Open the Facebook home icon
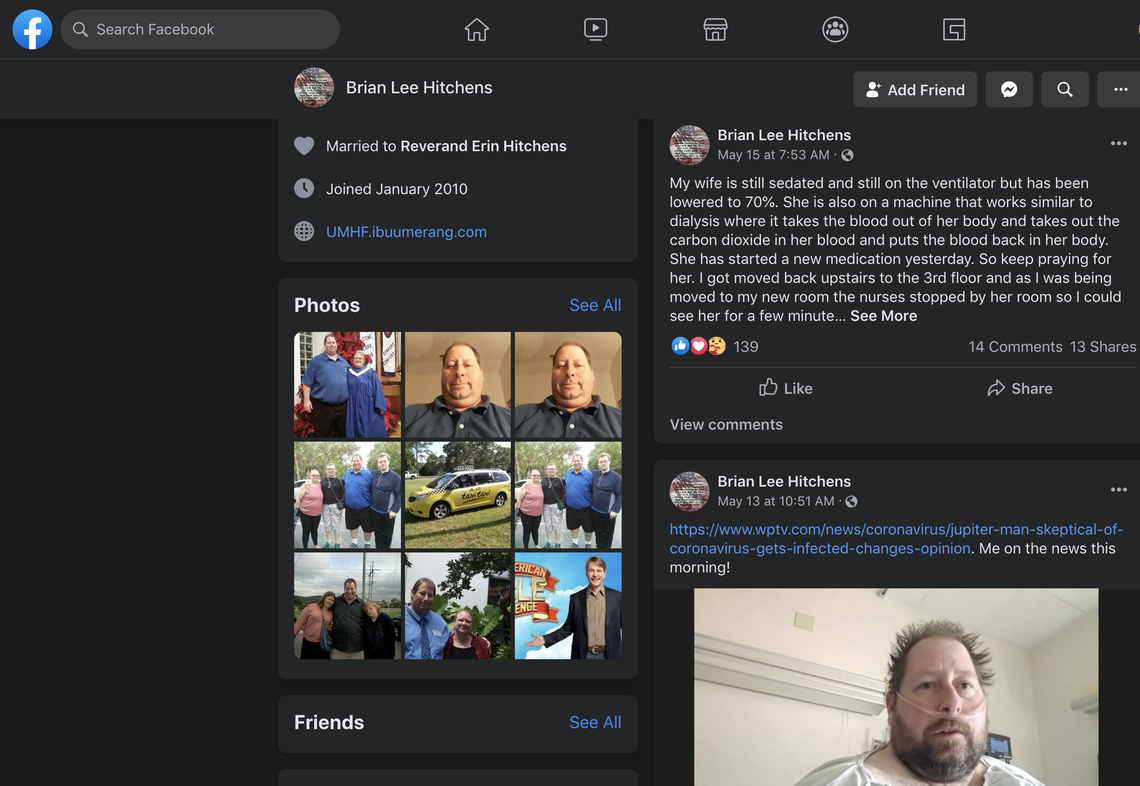The image size is (1140, 786). (476, 29)
